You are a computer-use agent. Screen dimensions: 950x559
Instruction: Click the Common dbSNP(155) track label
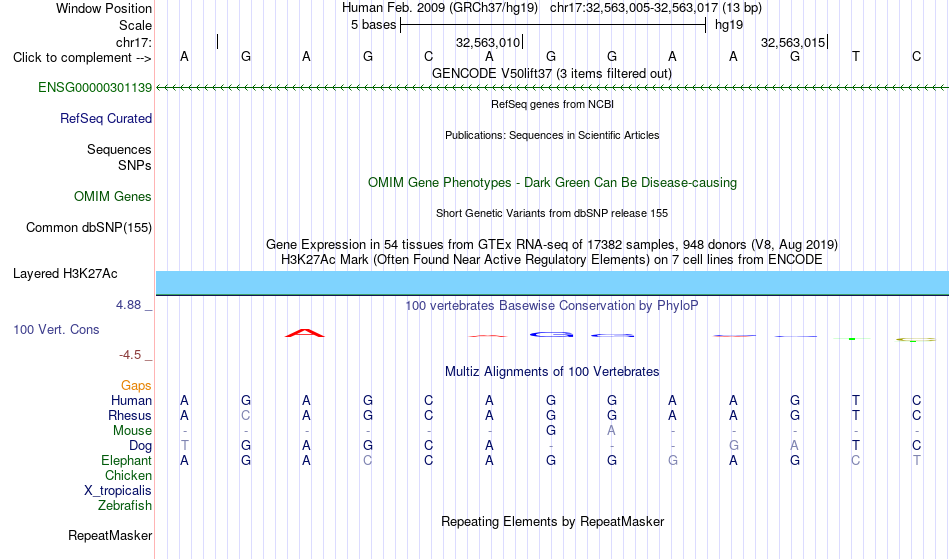click(88, 227)
